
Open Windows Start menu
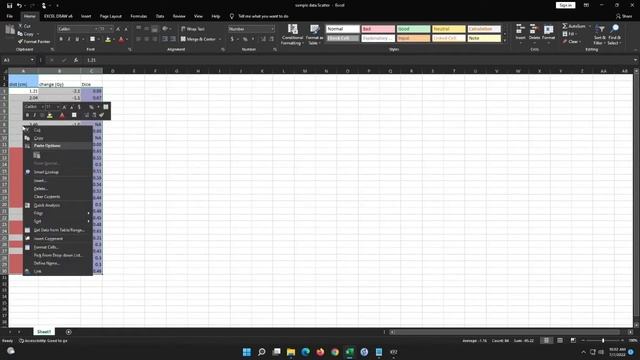(247, 352)
